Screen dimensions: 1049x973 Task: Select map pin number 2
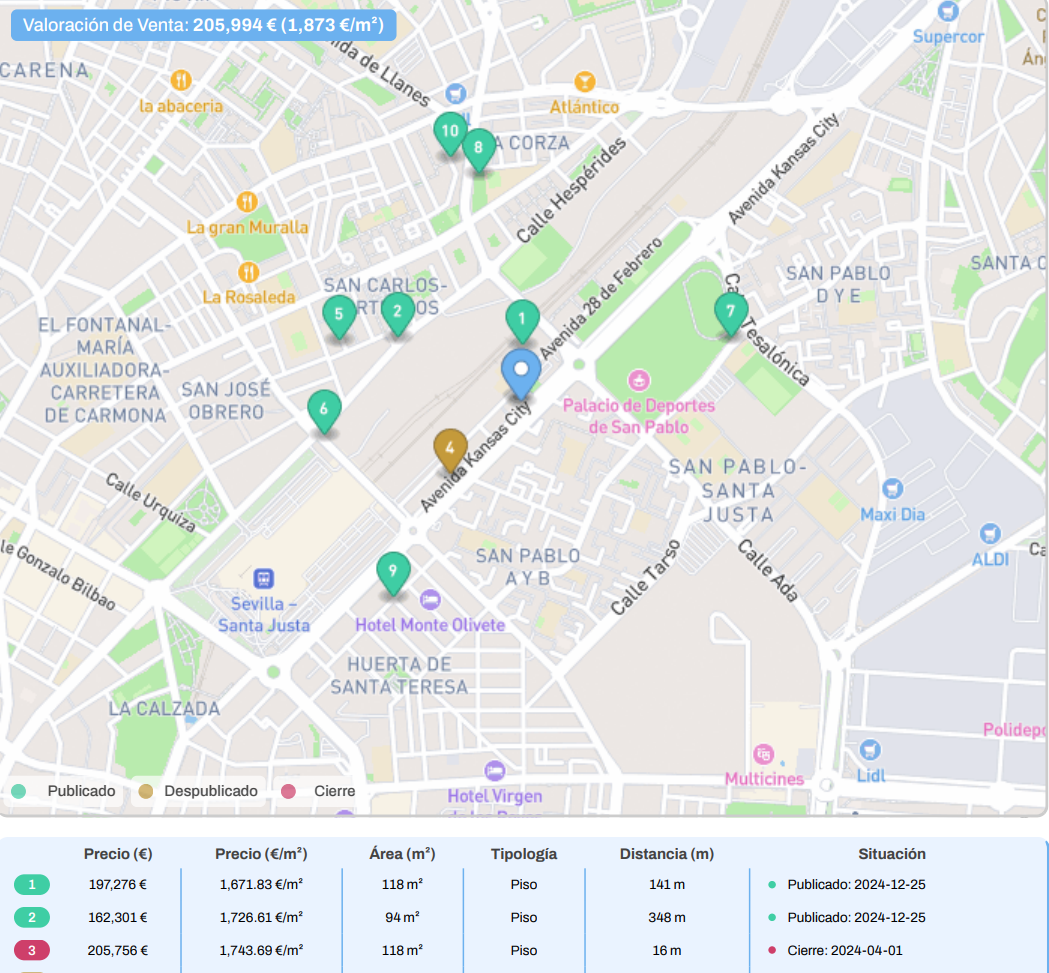(x=398, y=311)
